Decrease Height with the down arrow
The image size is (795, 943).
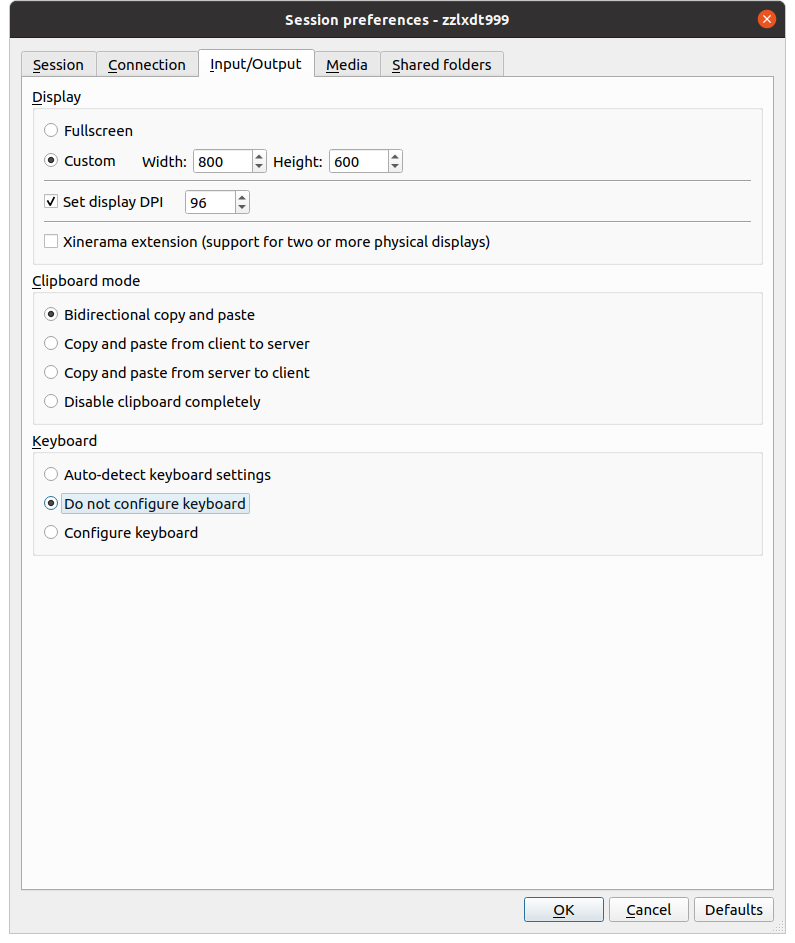click(x=395, y=167)
